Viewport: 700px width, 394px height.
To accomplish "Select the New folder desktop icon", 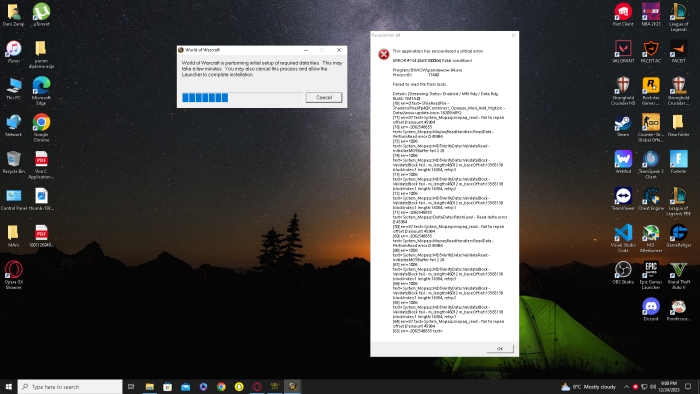I will (678, 125).
